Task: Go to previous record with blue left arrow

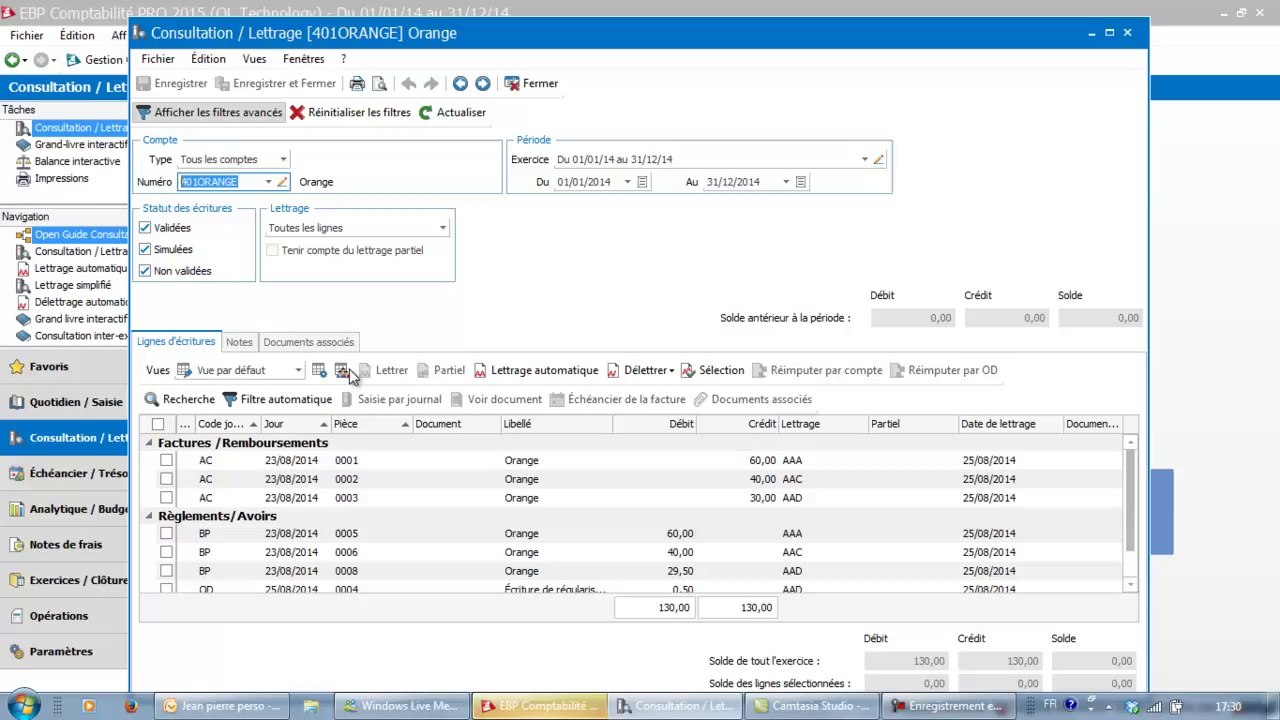Action: point(460,84)
